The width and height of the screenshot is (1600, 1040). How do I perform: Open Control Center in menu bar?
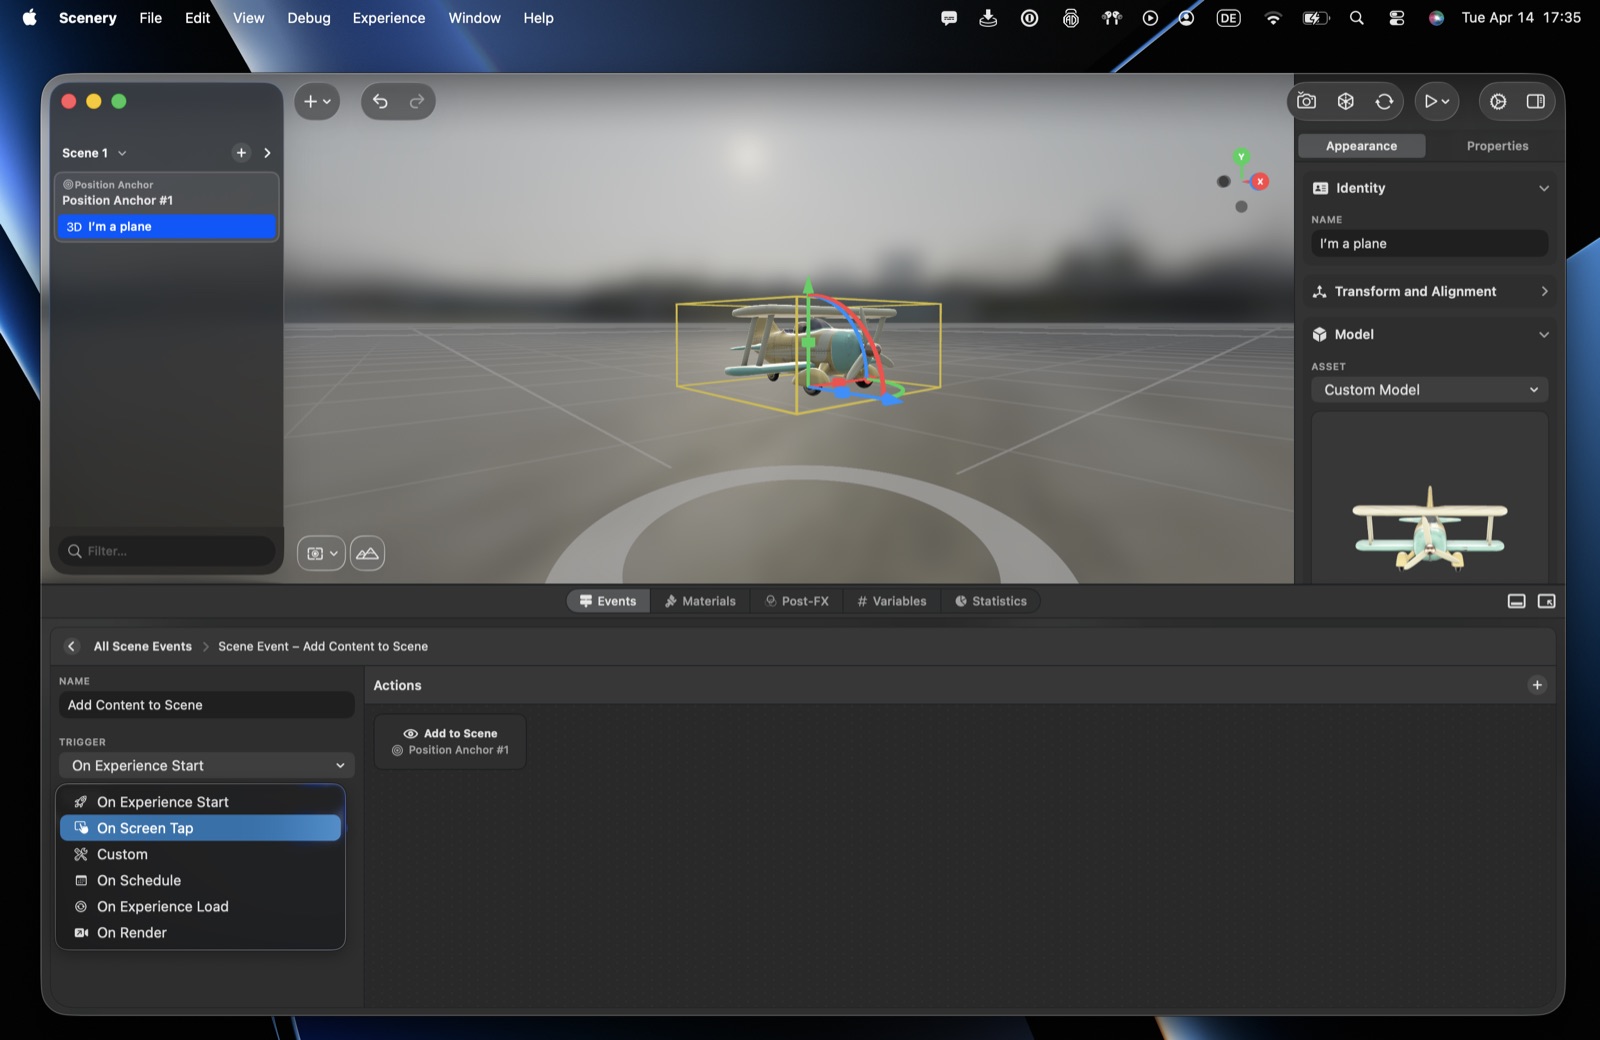[1397, 18]
